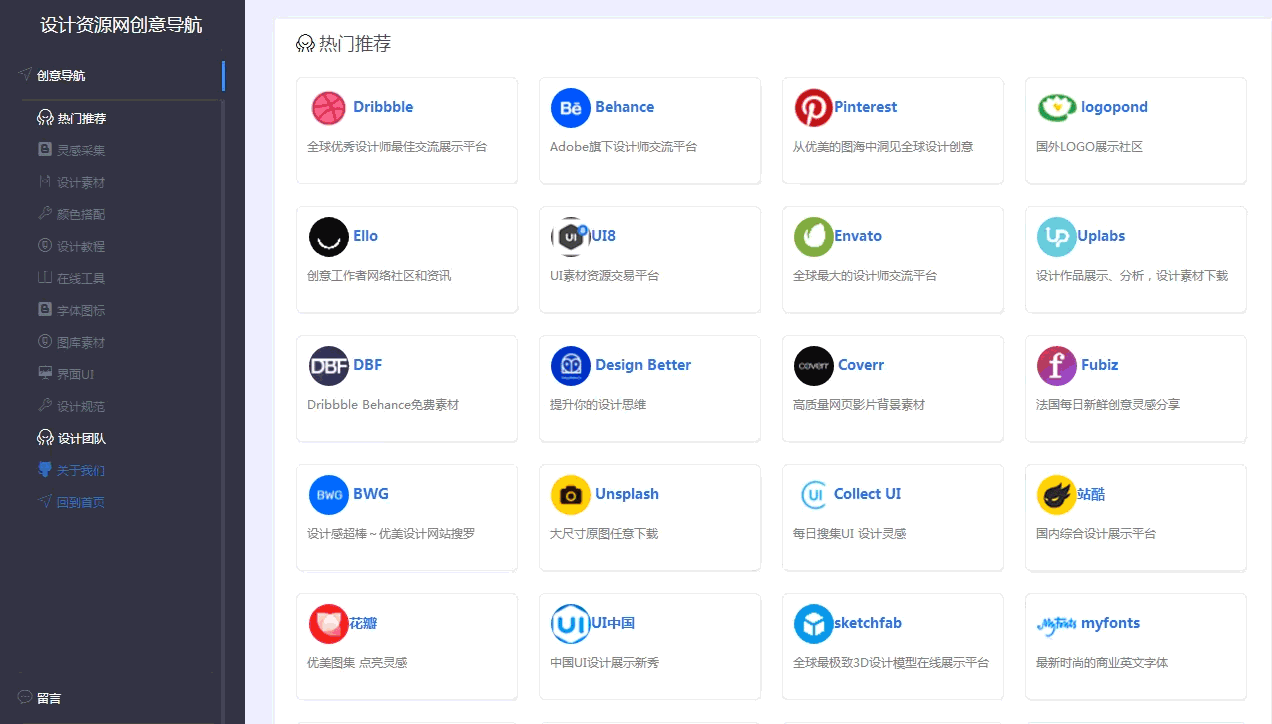Open the Dribbble pink basketball logo
The width and height of the screenshot is (1272, 724).
pyautogui.click(x=329, y=108)
